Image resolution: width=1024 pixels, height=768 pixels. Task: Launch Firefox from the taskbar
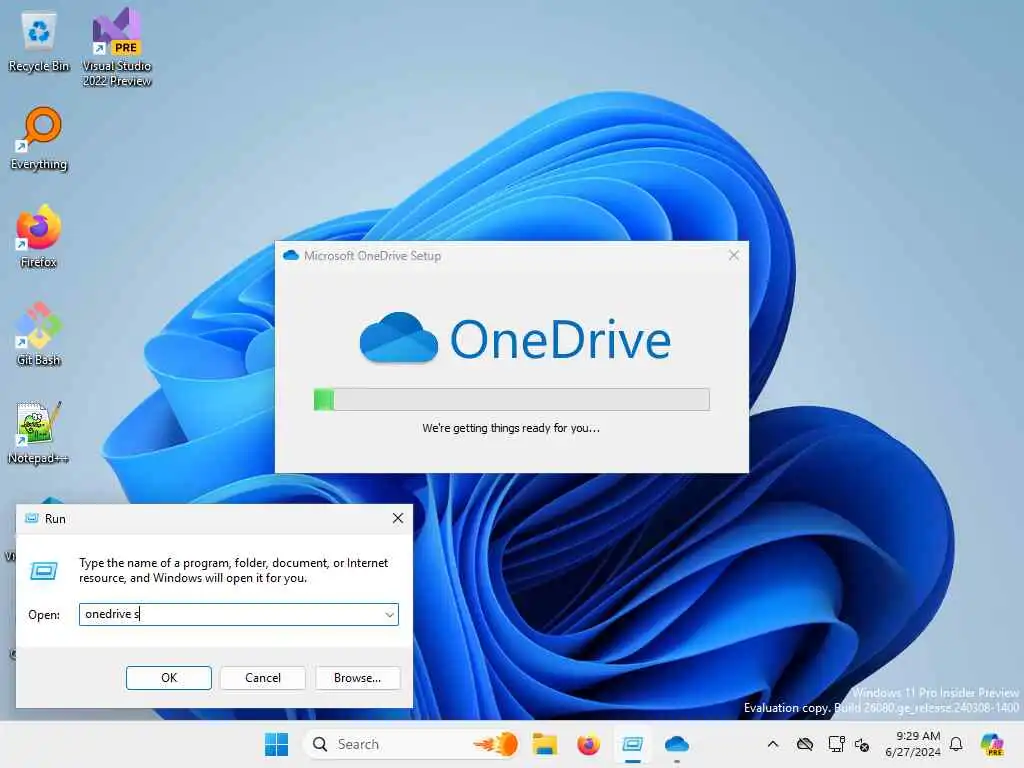pyautogui.click(x=588, y=744)
